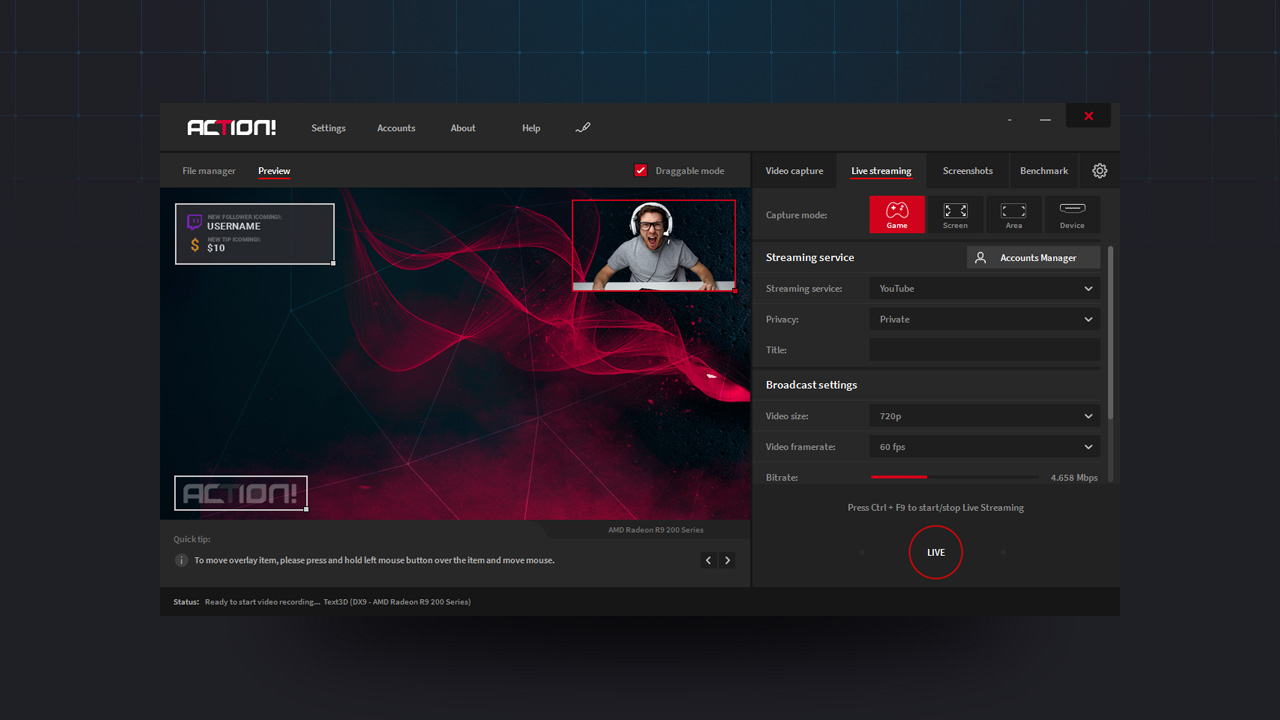The image size is (1280, 720).
Task: Select the Game capture mode
Action: [897, 214]
